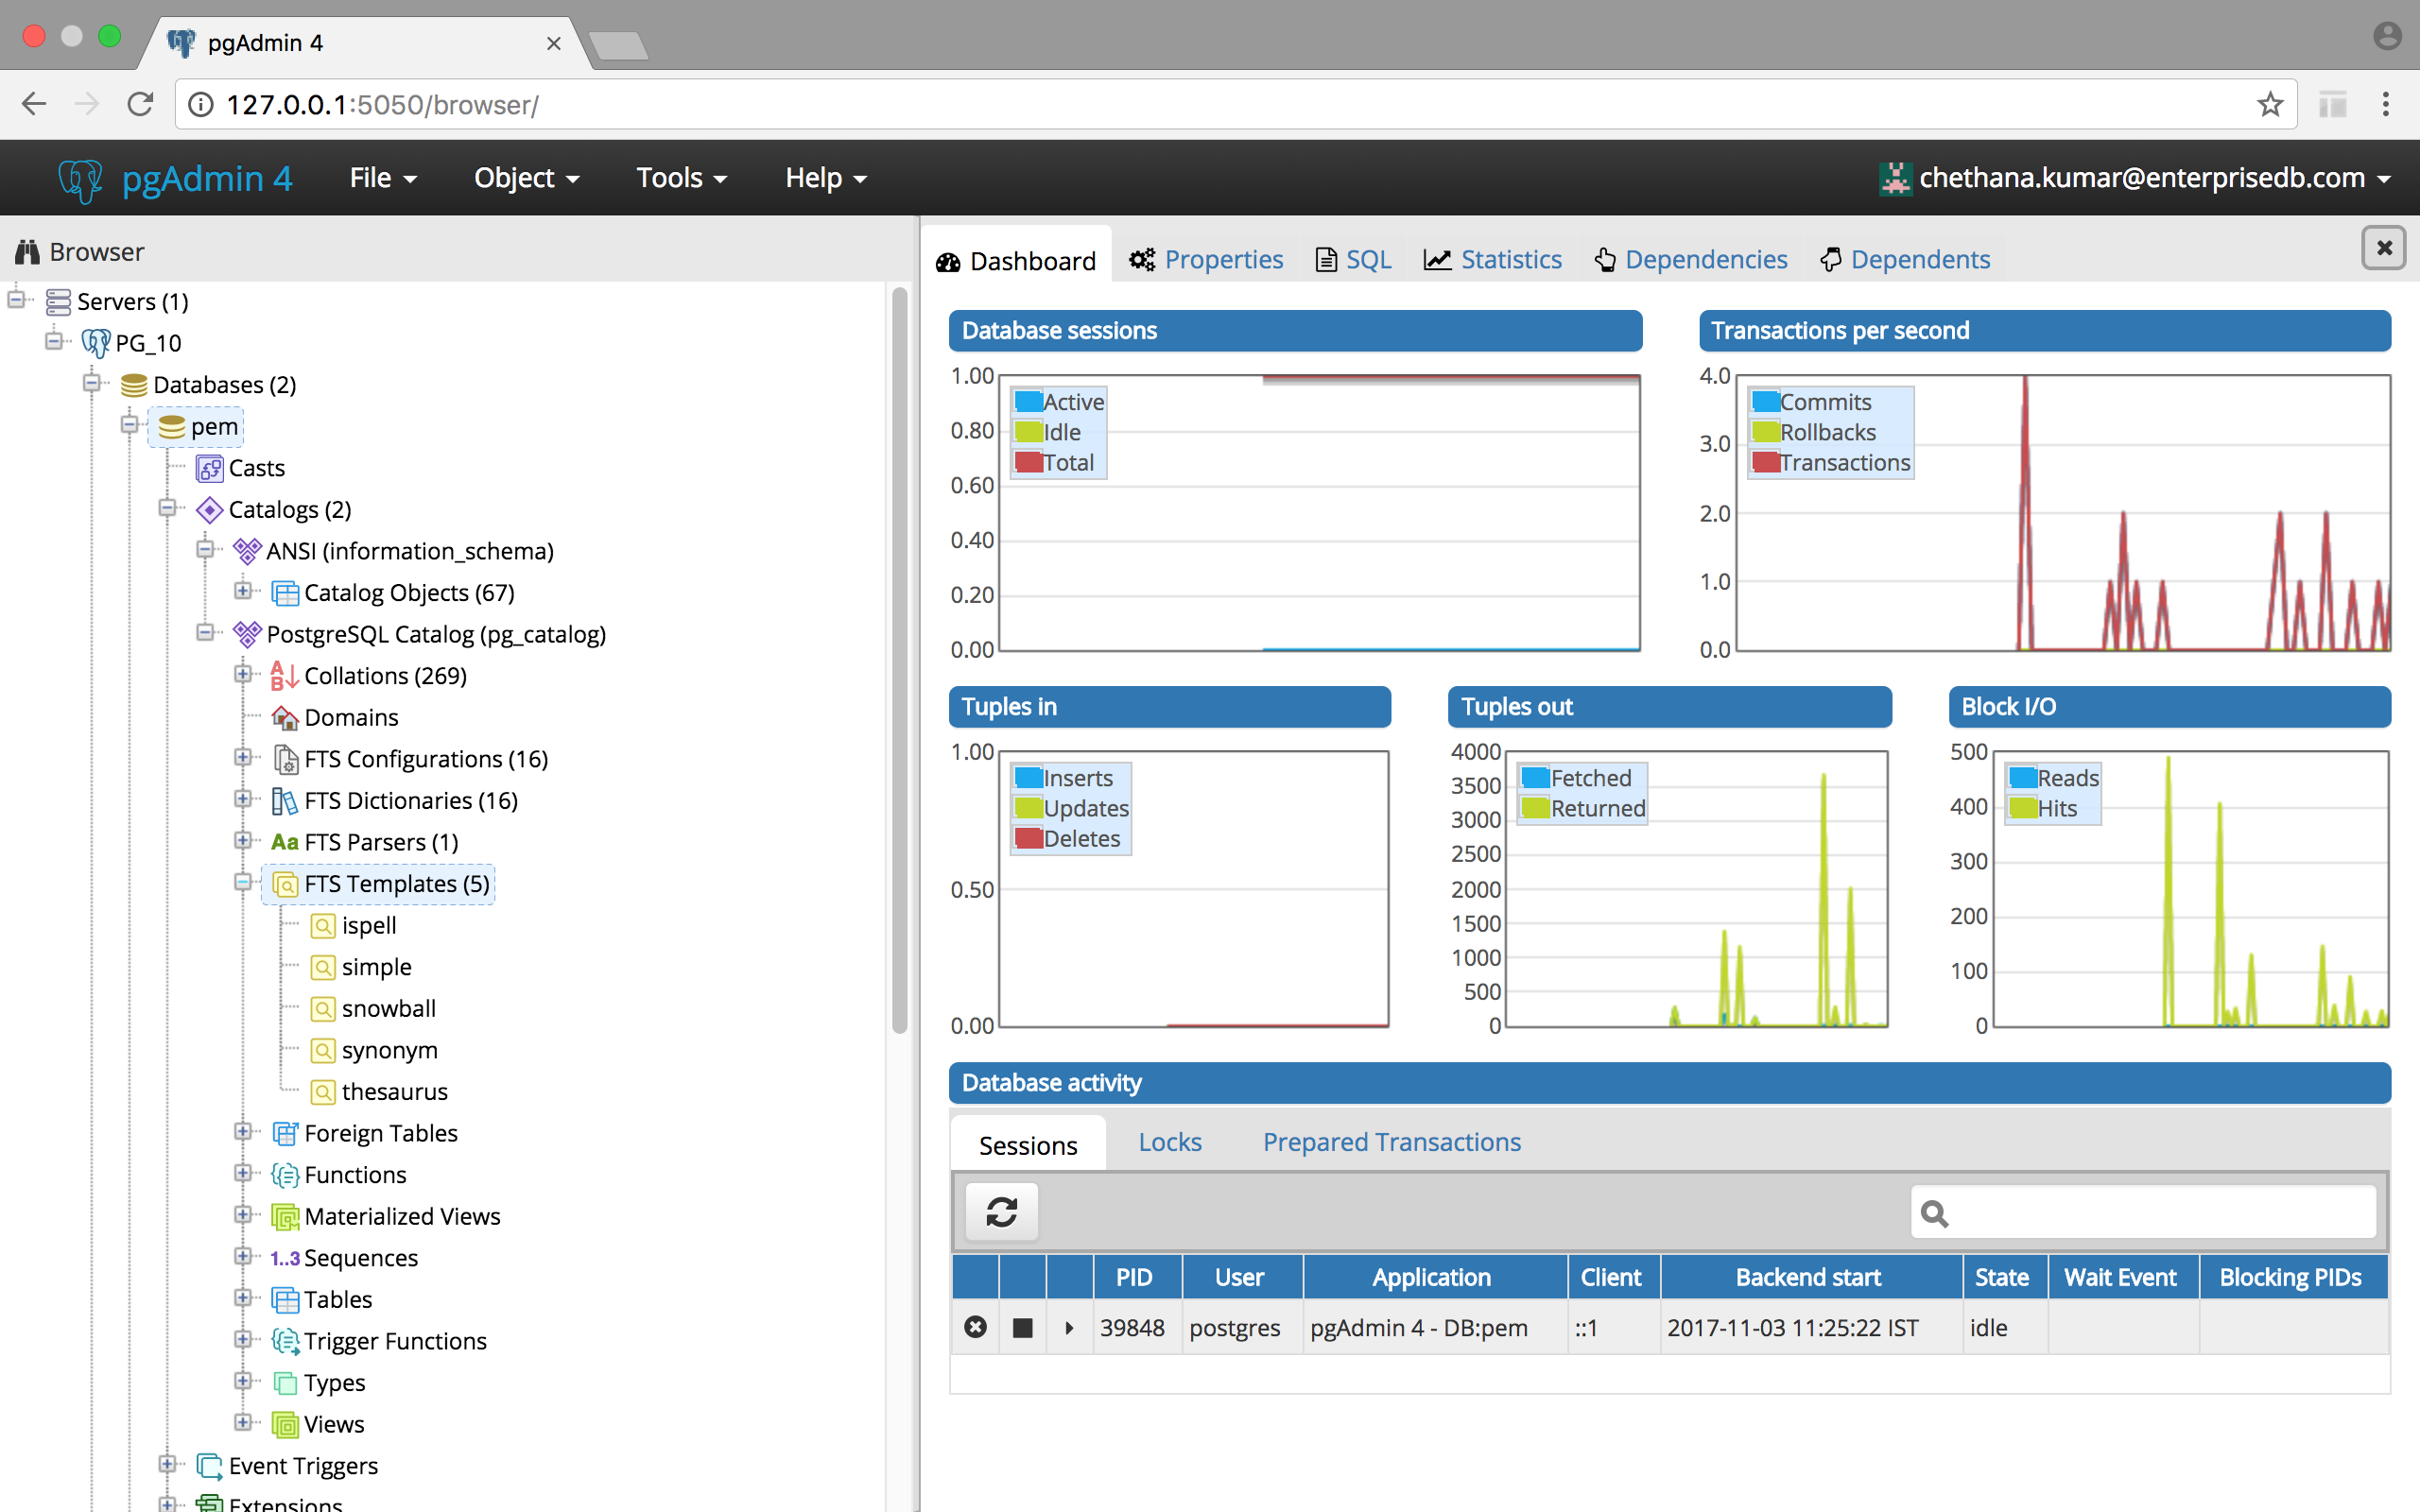
Task: Open the Tools menu
Action: coord(681,178)
